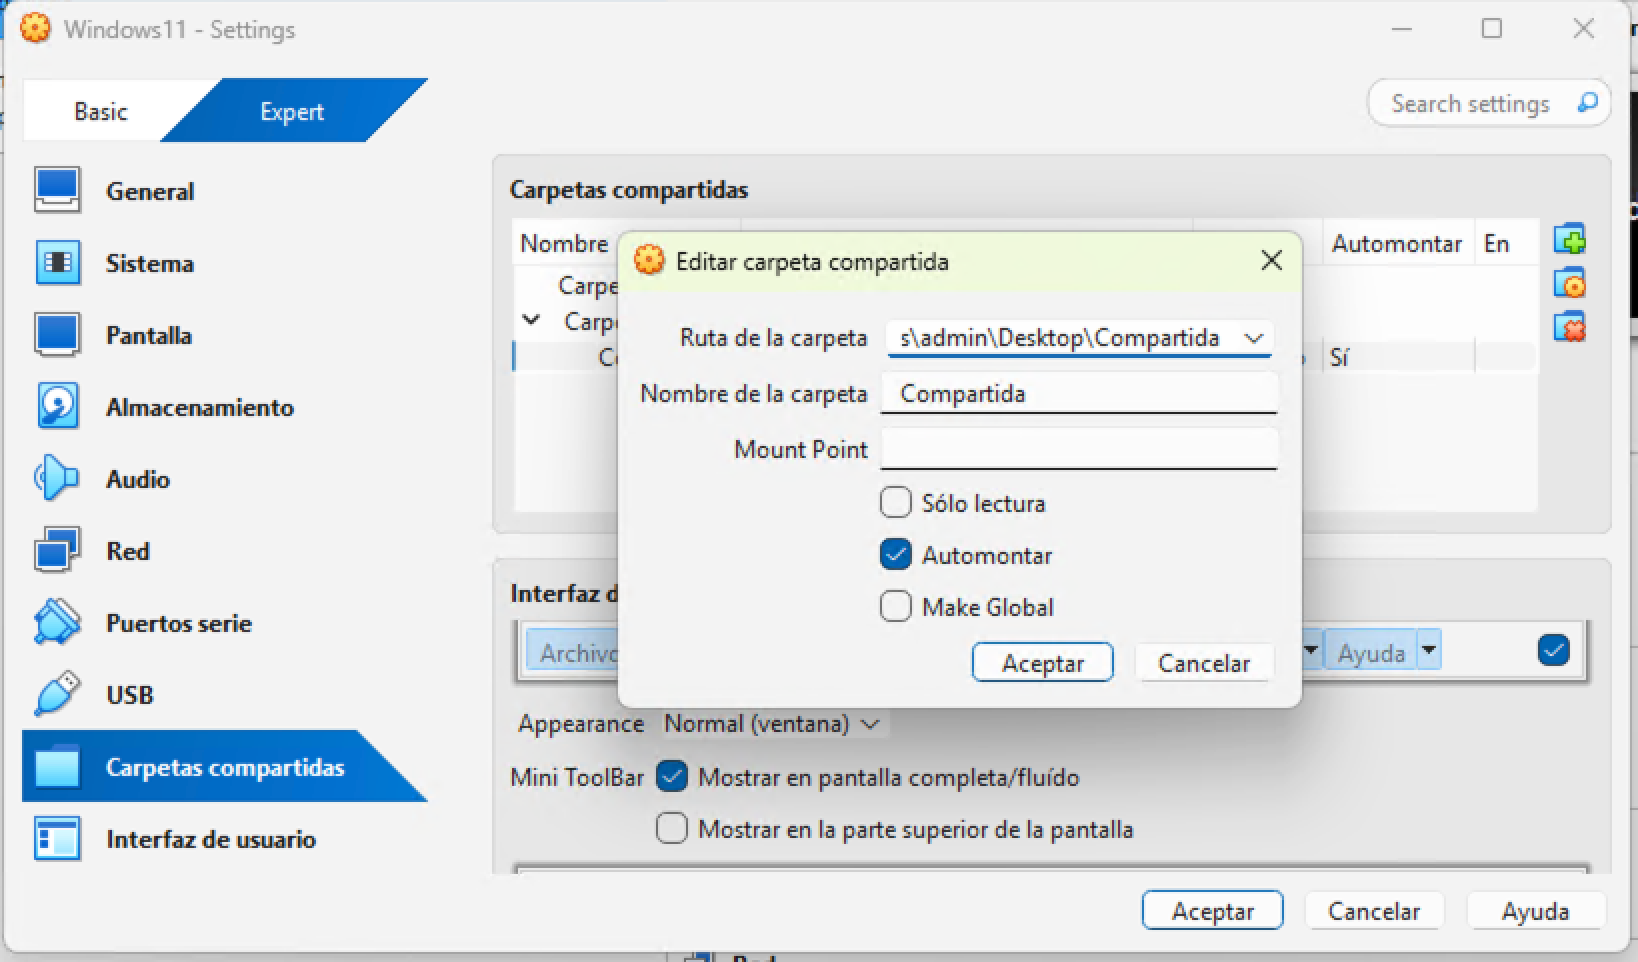Open the Ruta de la carpeta dropdown
The height and width of the screenshot is (962, 1638).
pos(1253,338)
